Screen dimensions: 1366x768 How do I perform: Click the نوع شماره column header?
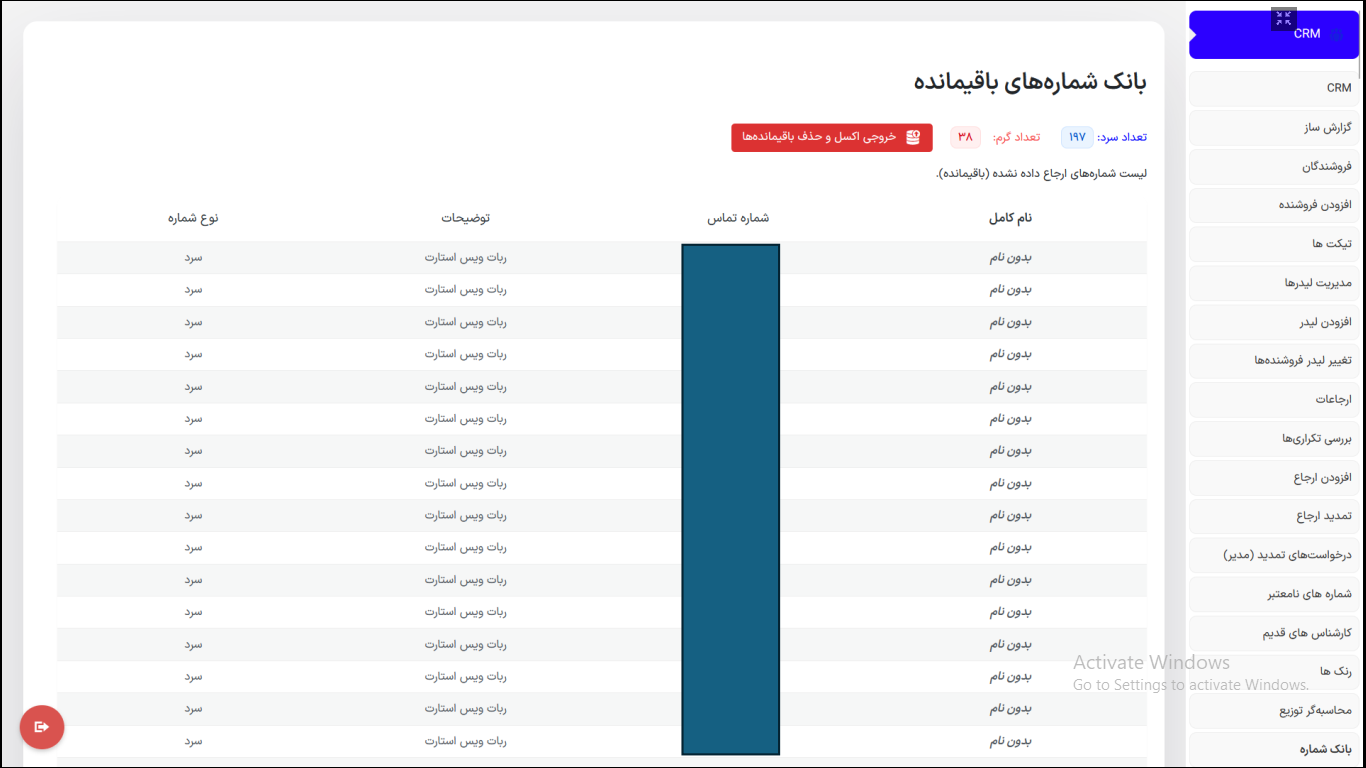(x=193, y=218)
